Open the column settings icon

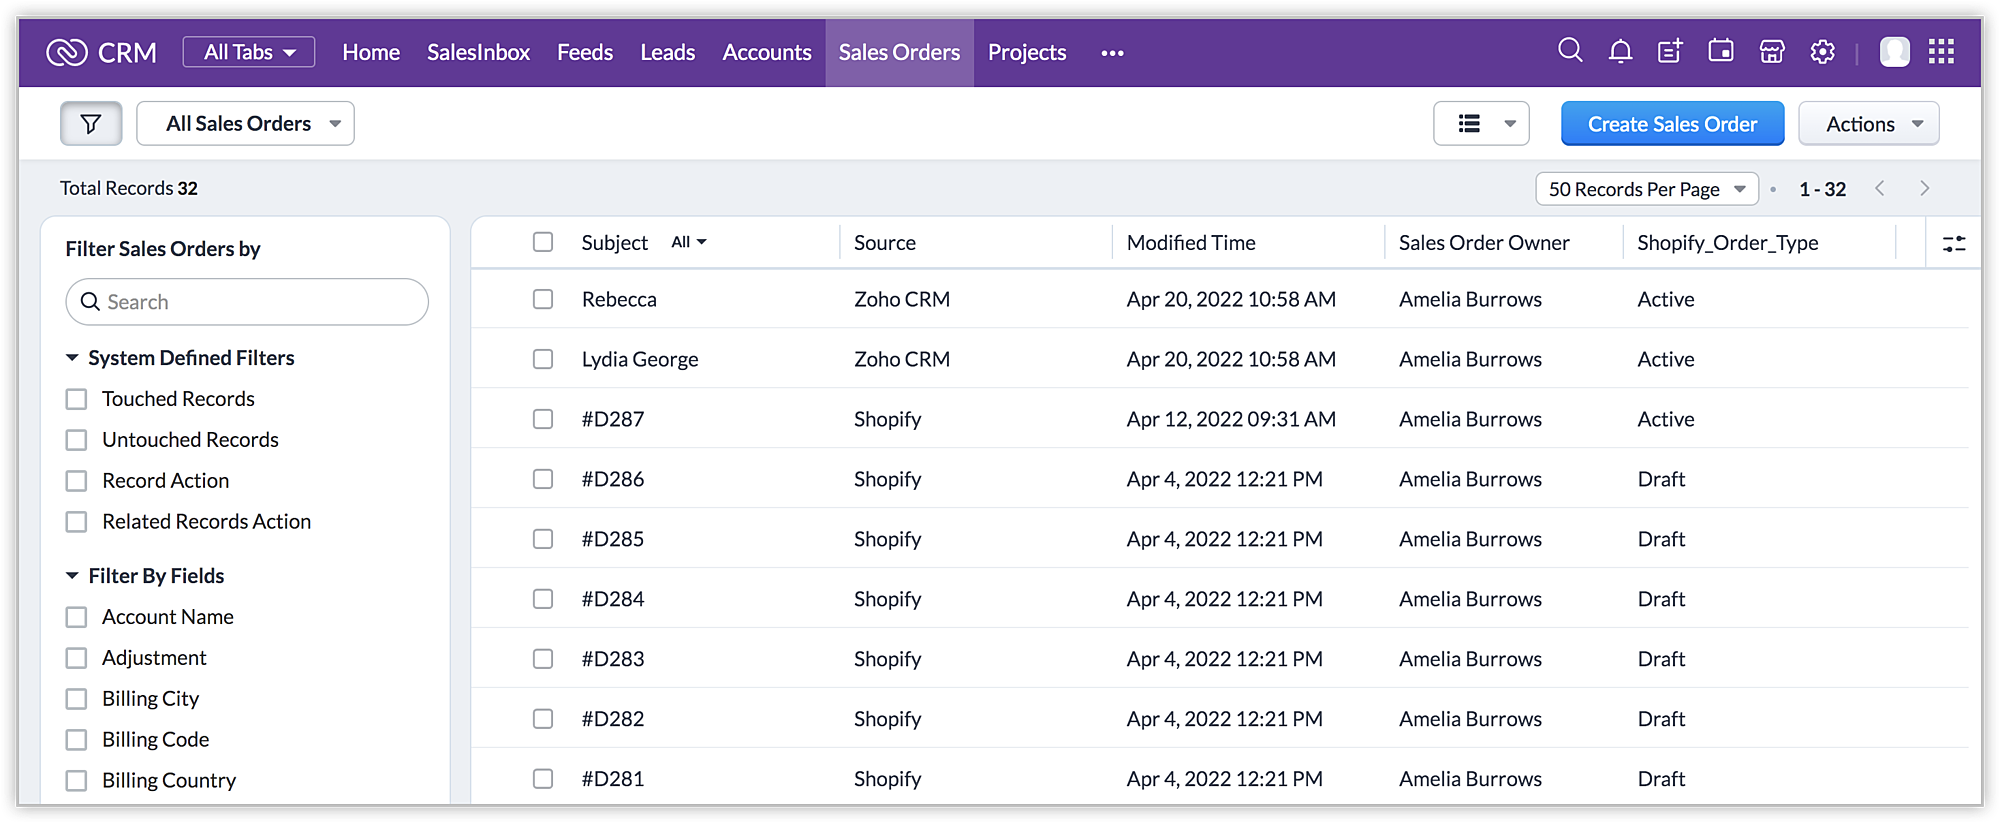pos(1953,243)
